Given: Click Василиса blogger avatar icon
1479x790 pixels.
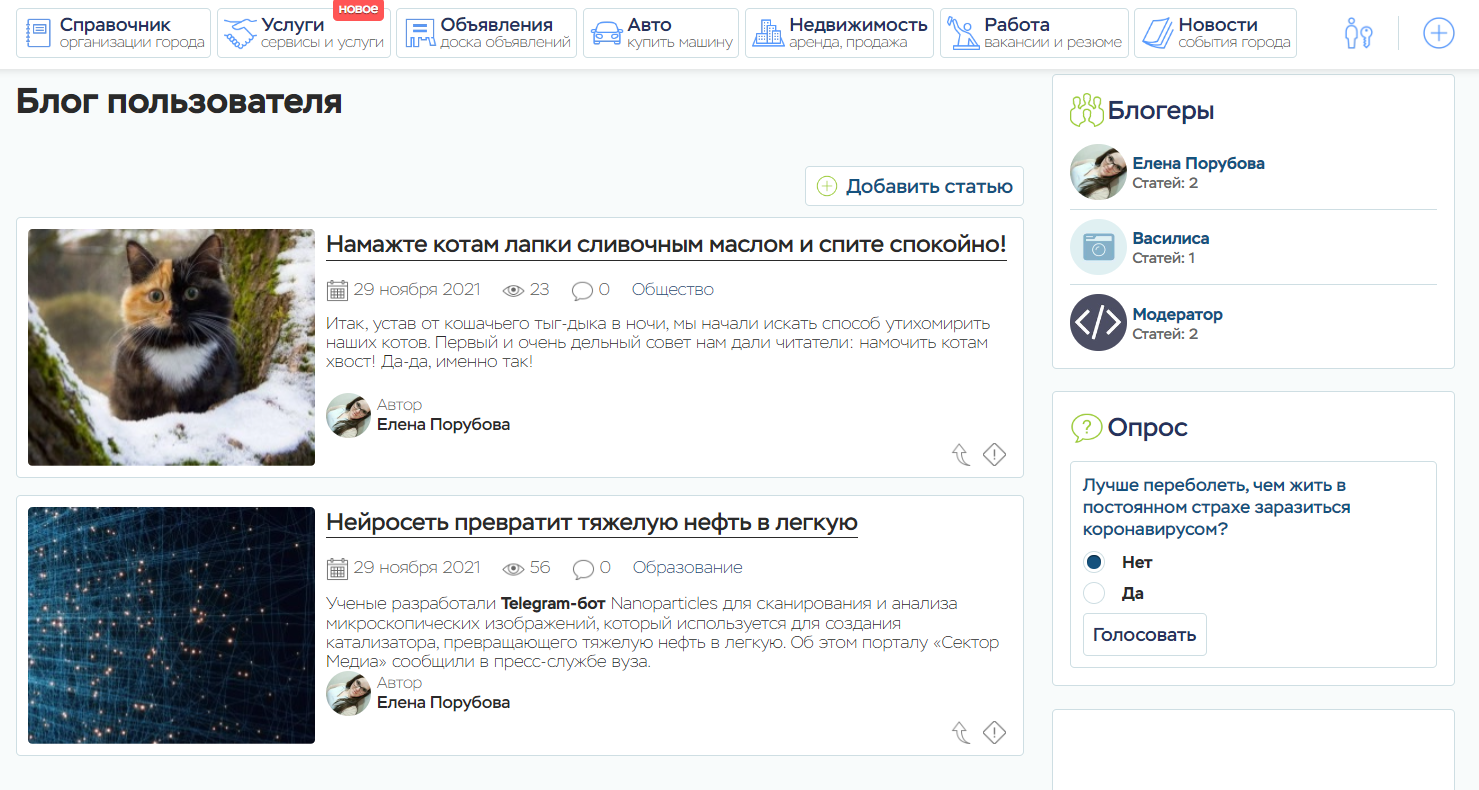Looking at the screenshot, I should tap(1098, 247).
